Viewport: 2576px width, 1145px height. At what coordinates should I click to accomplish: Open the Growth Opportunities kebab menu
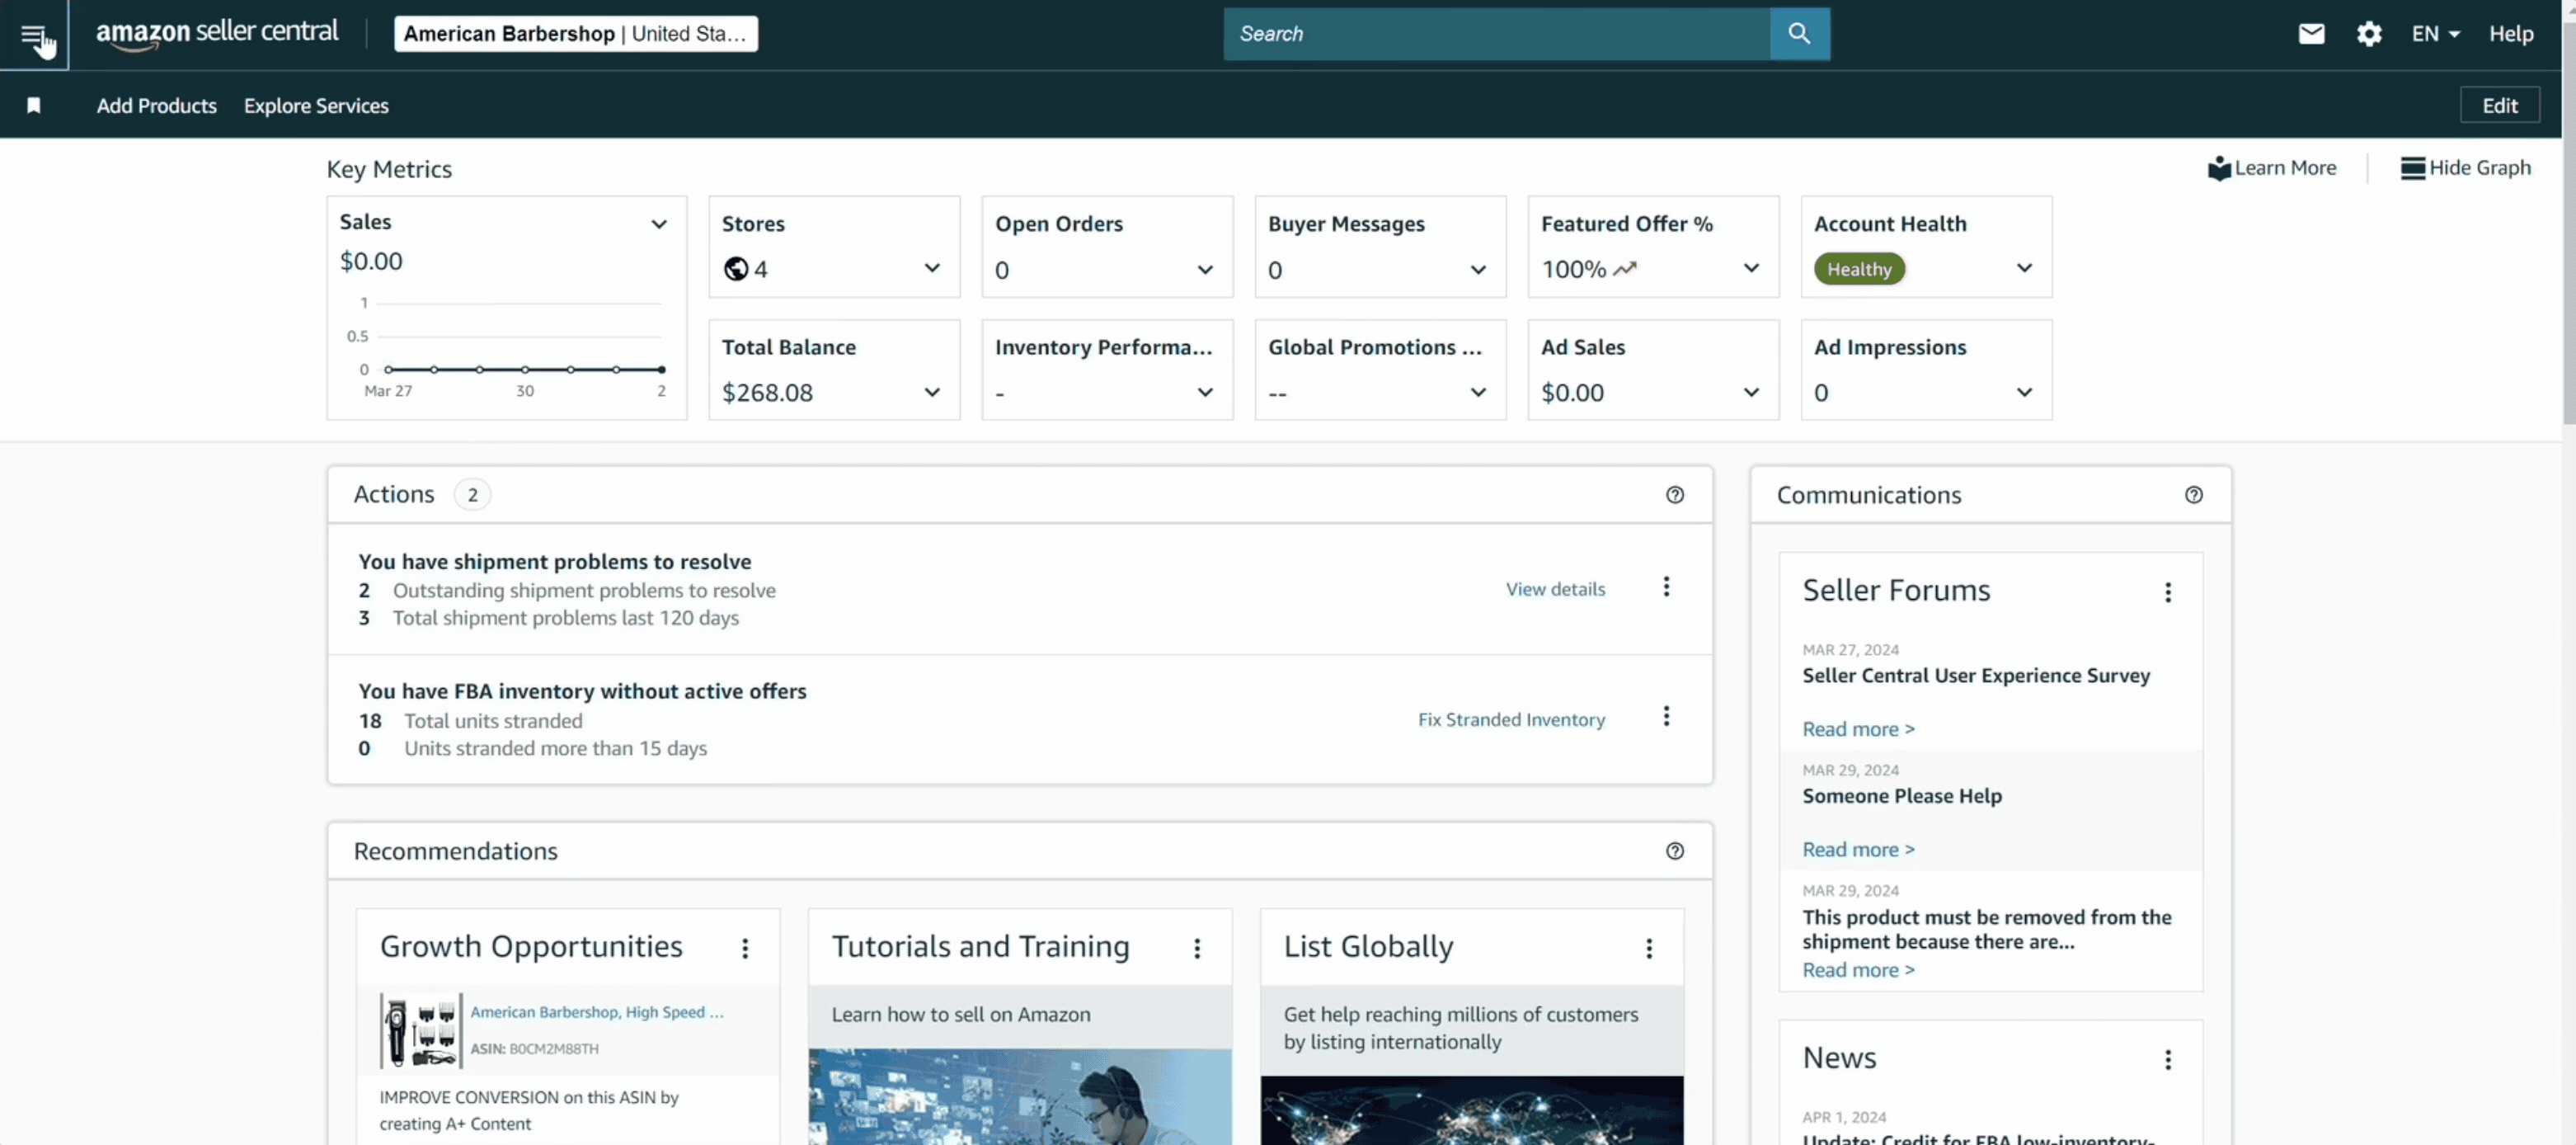pos(745,948)
